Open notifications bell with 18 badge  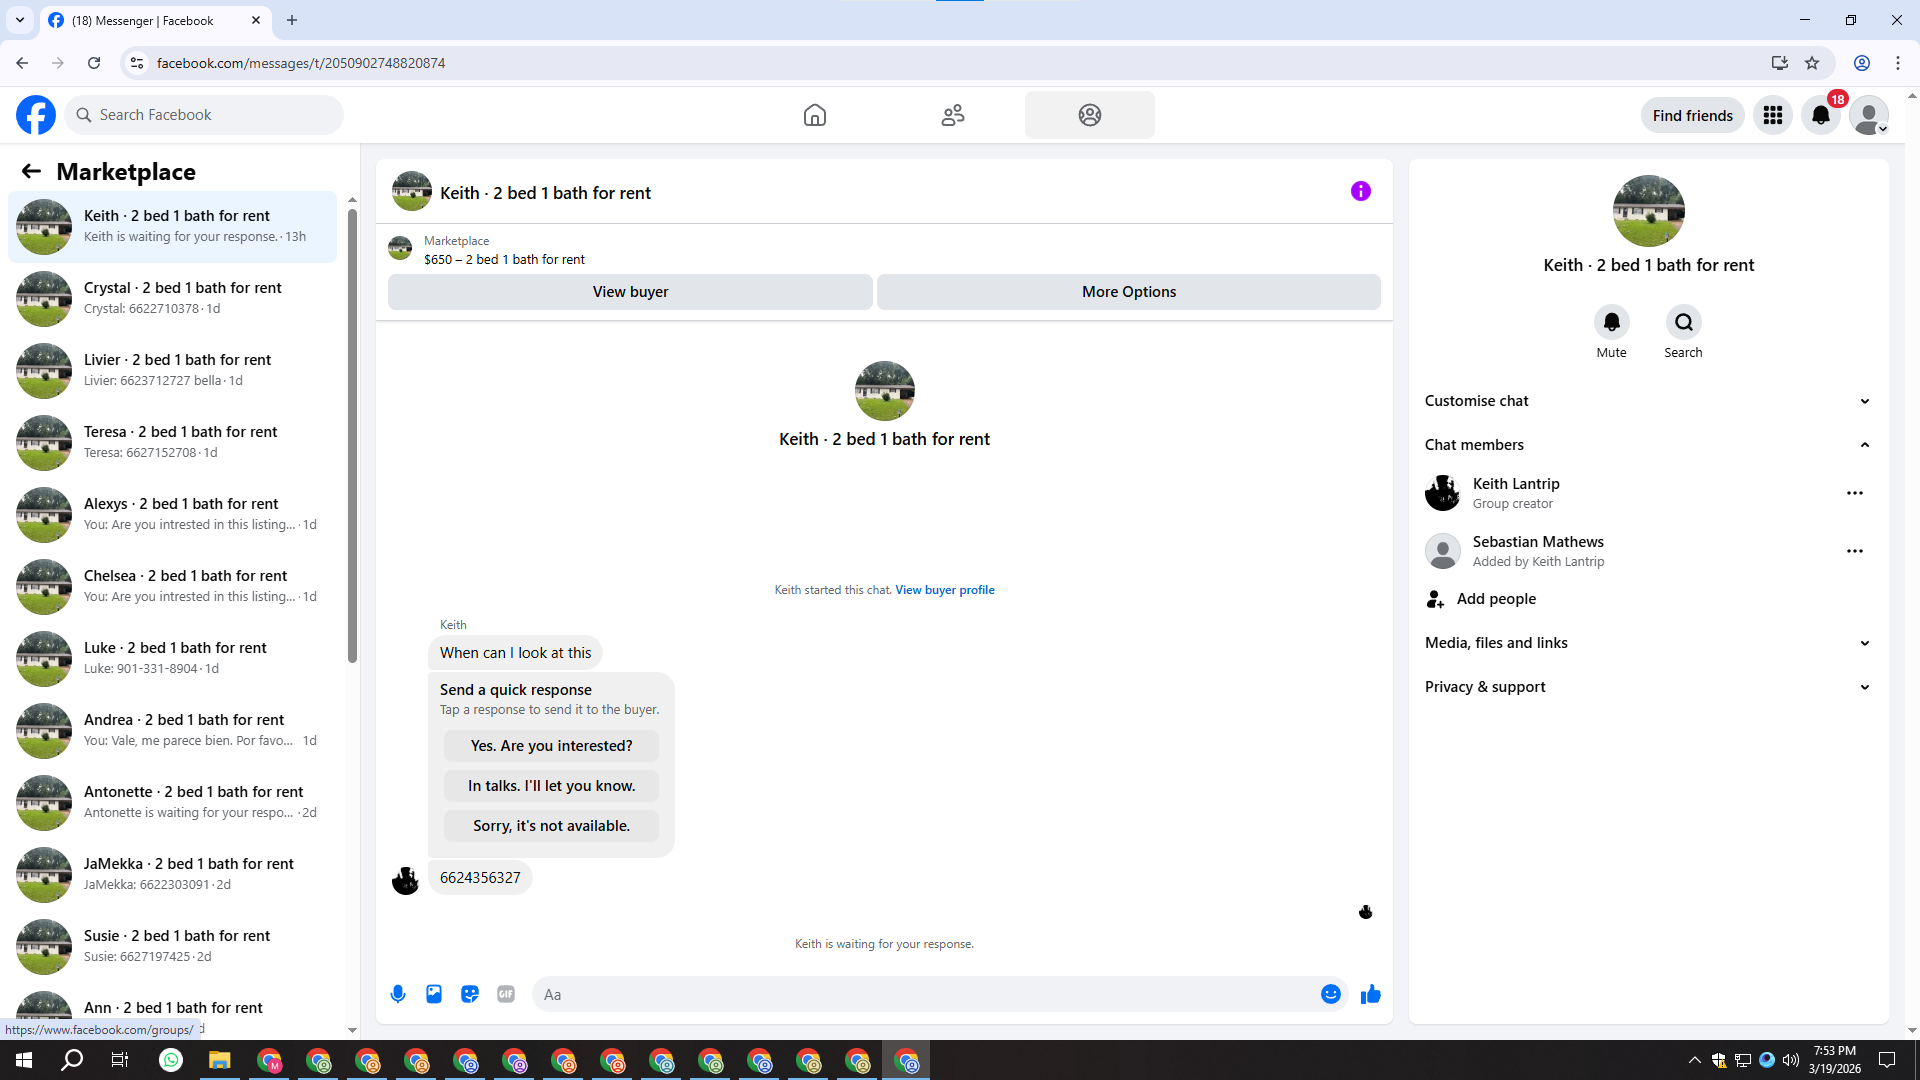pyautogui.click(x=1821, y=115)
